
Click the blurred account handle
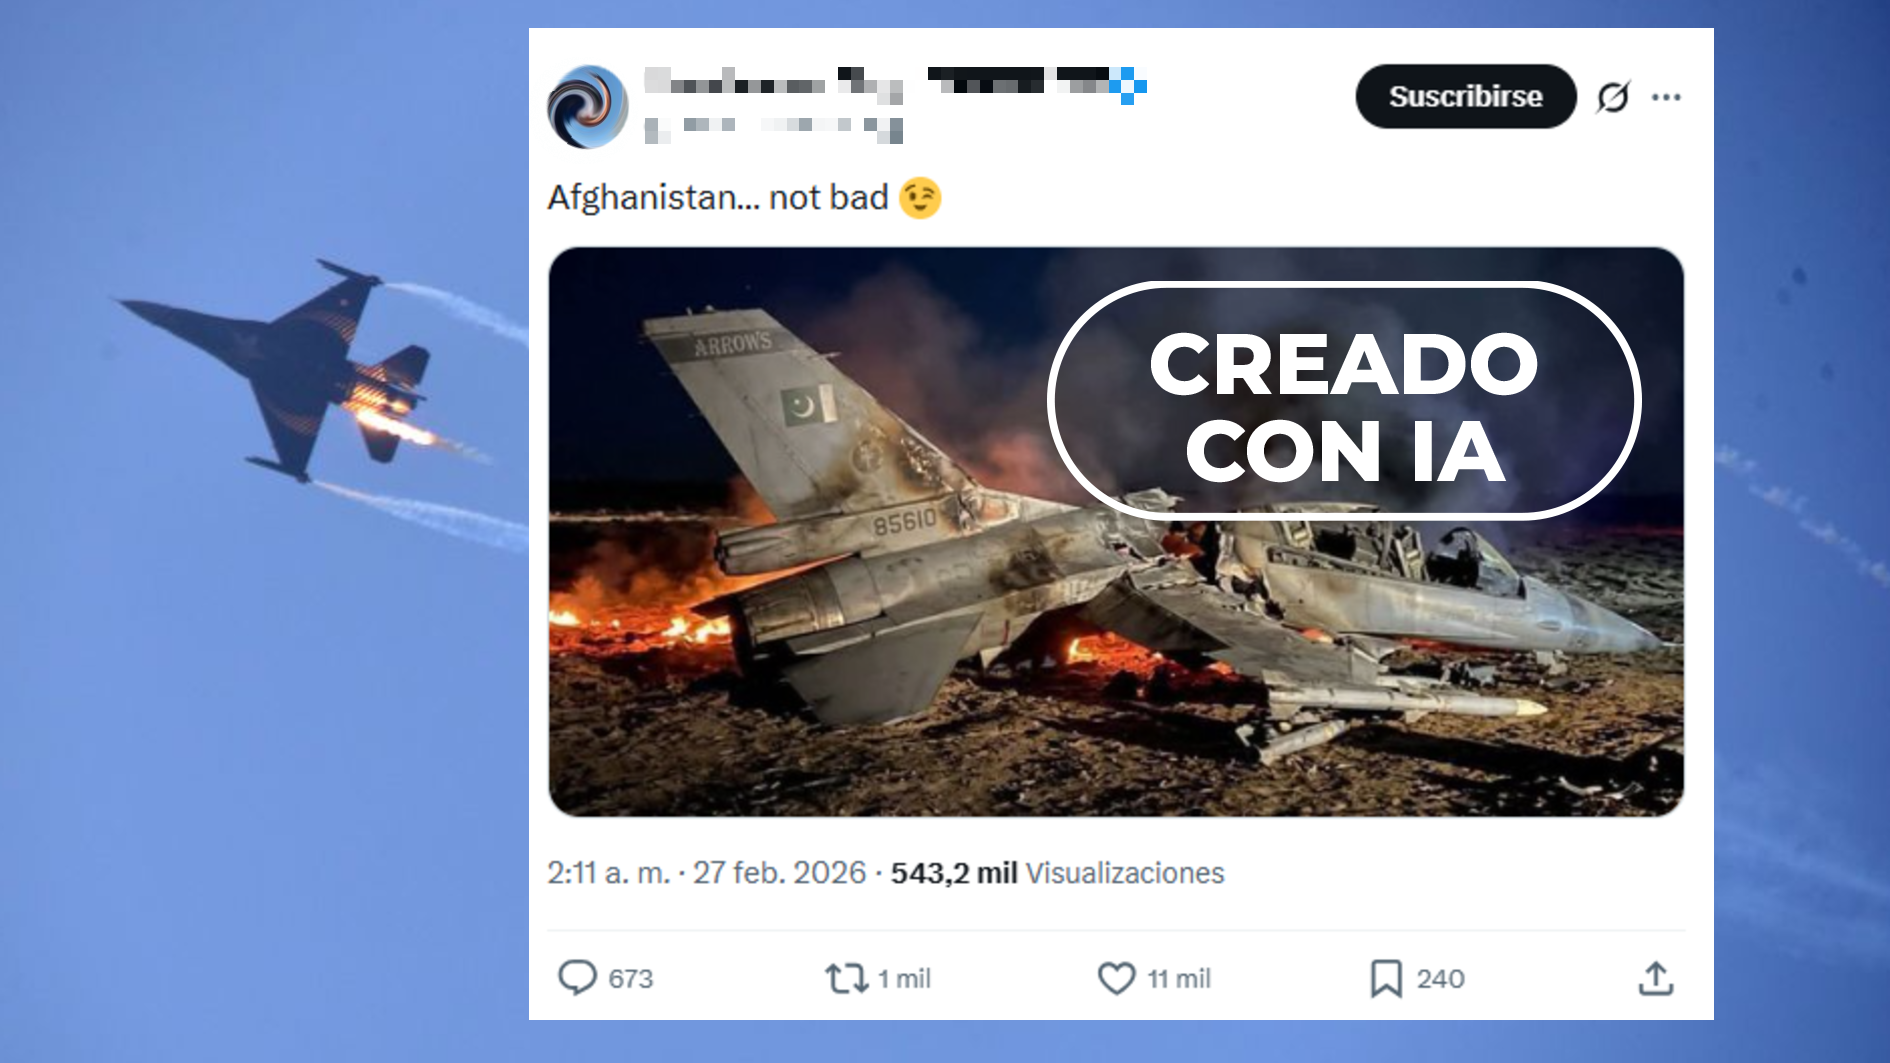pyautogui.click(x=773, y=128)
